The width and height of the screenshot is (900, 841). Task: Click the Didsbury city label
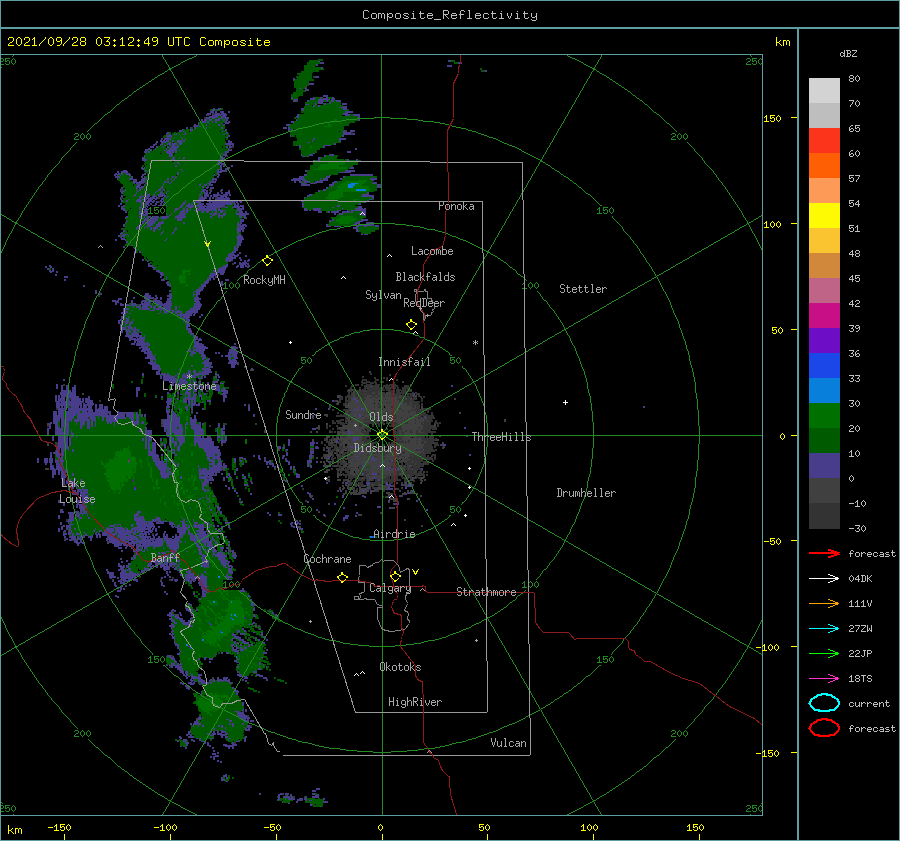pyautogui.click(x=378, y=448)
